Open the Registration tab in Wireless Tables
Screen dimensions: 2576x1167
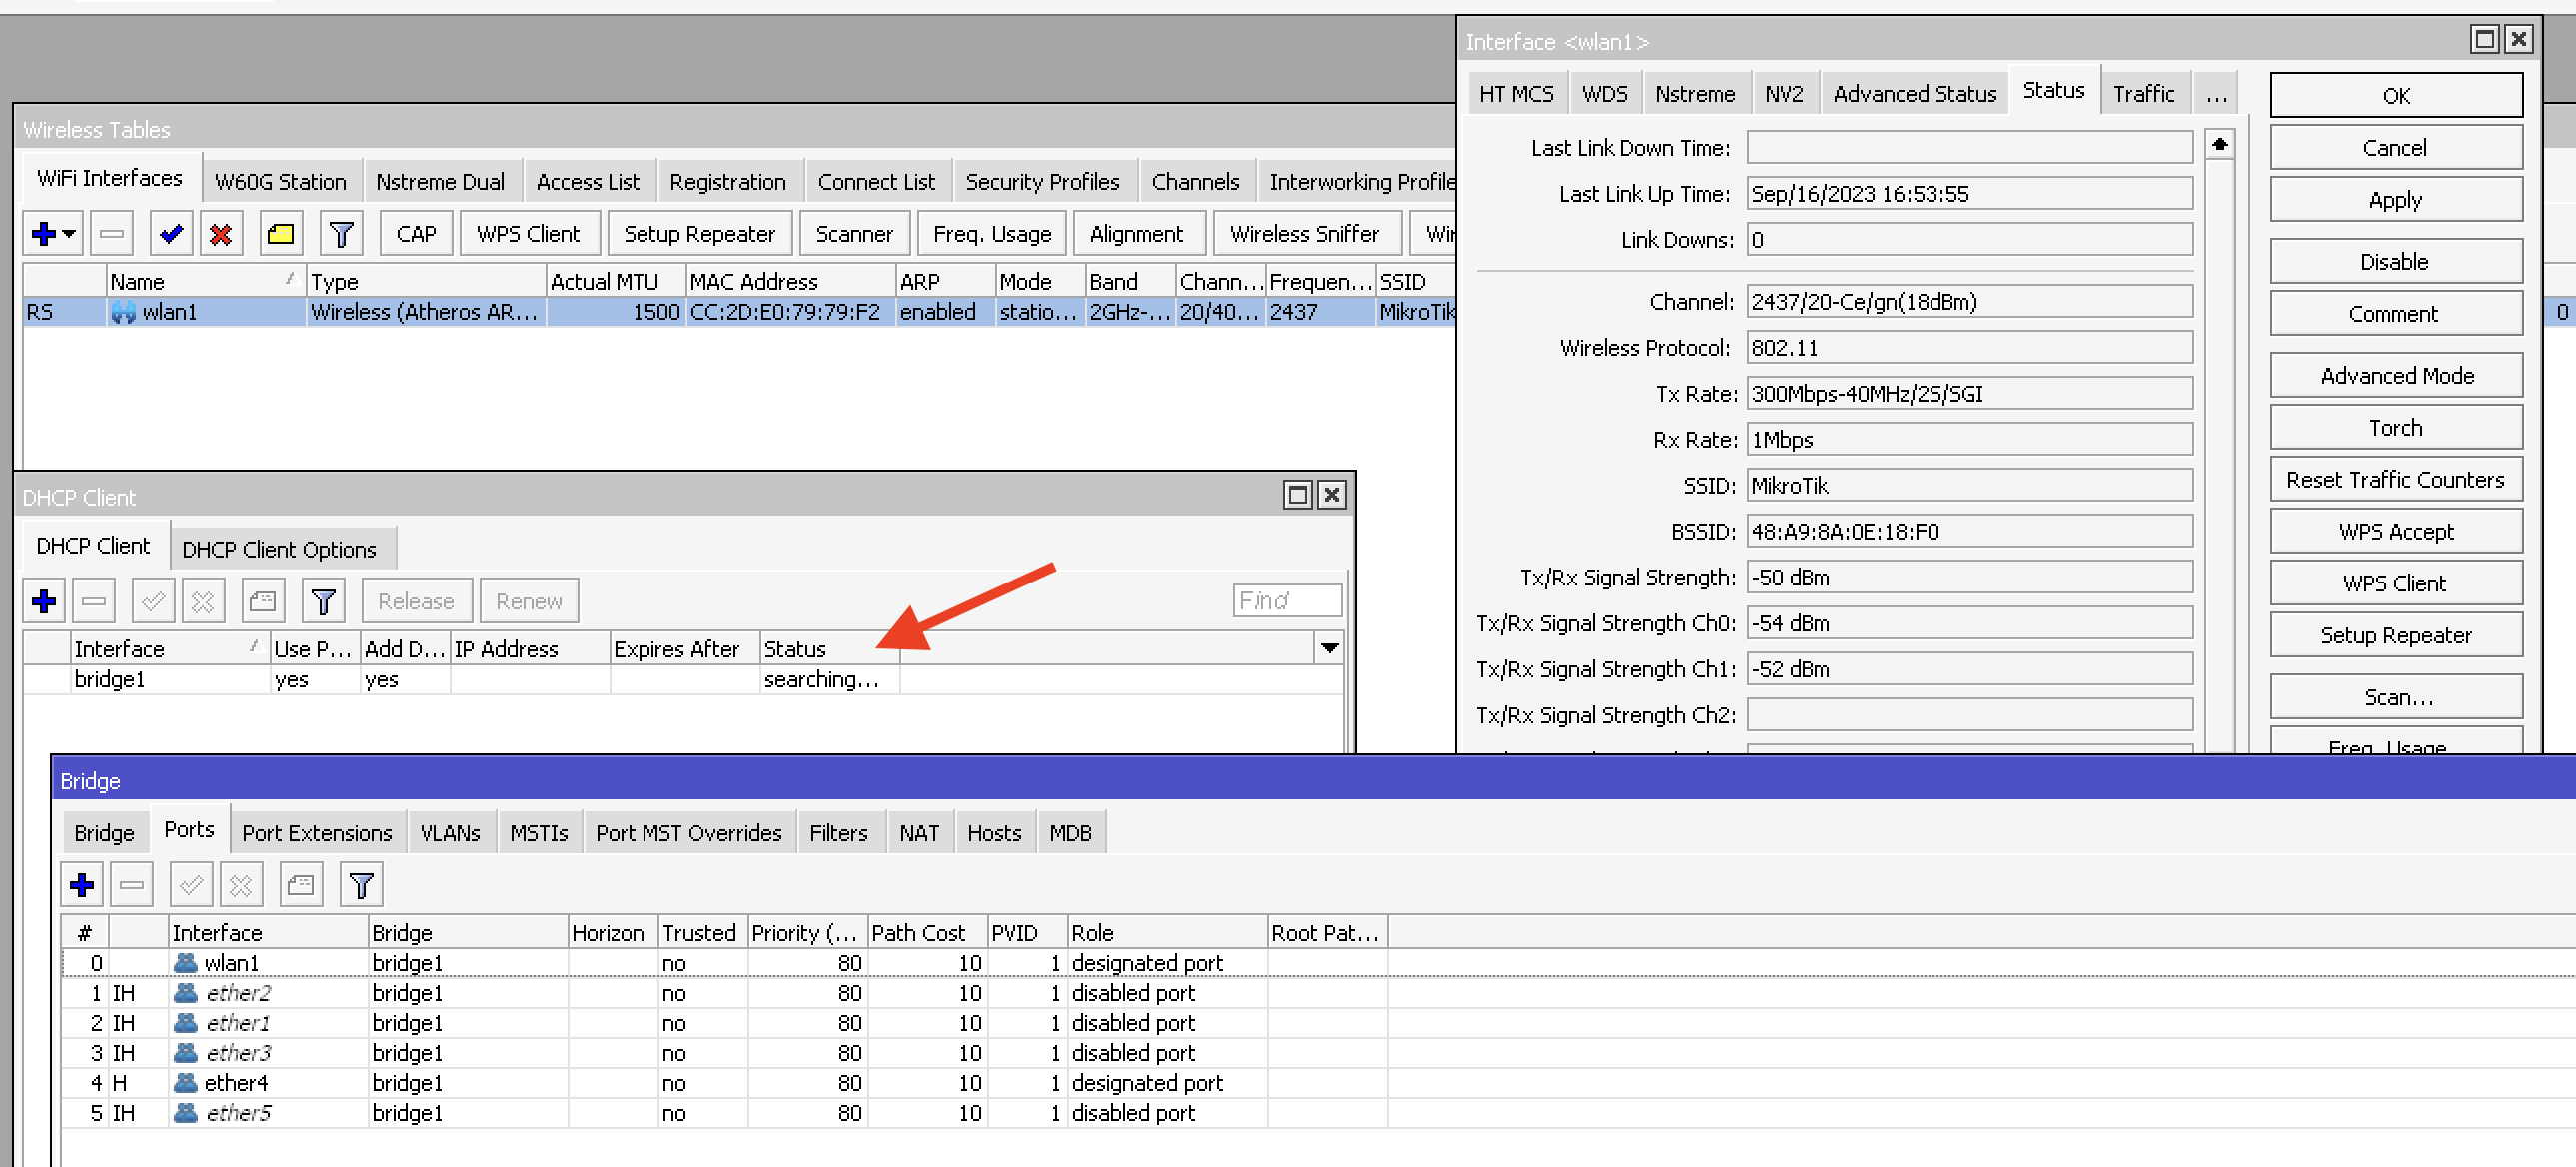coord(727,182)
